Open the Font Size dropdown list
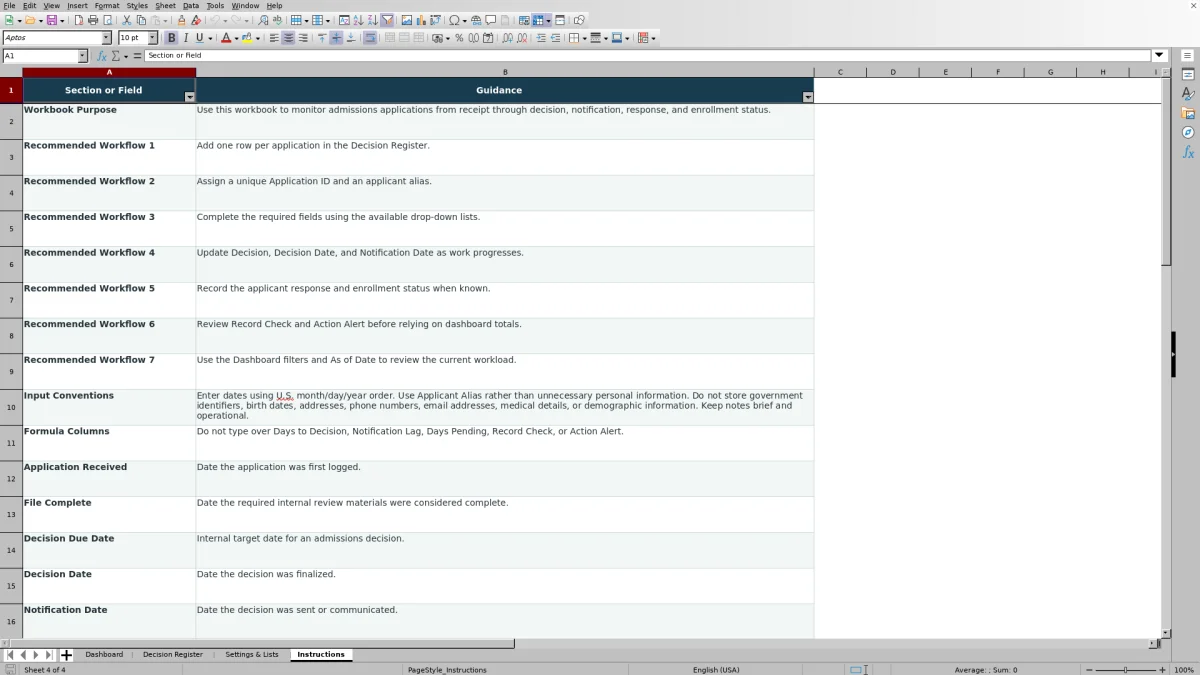 pyautogui.click(x=153, y=38)
